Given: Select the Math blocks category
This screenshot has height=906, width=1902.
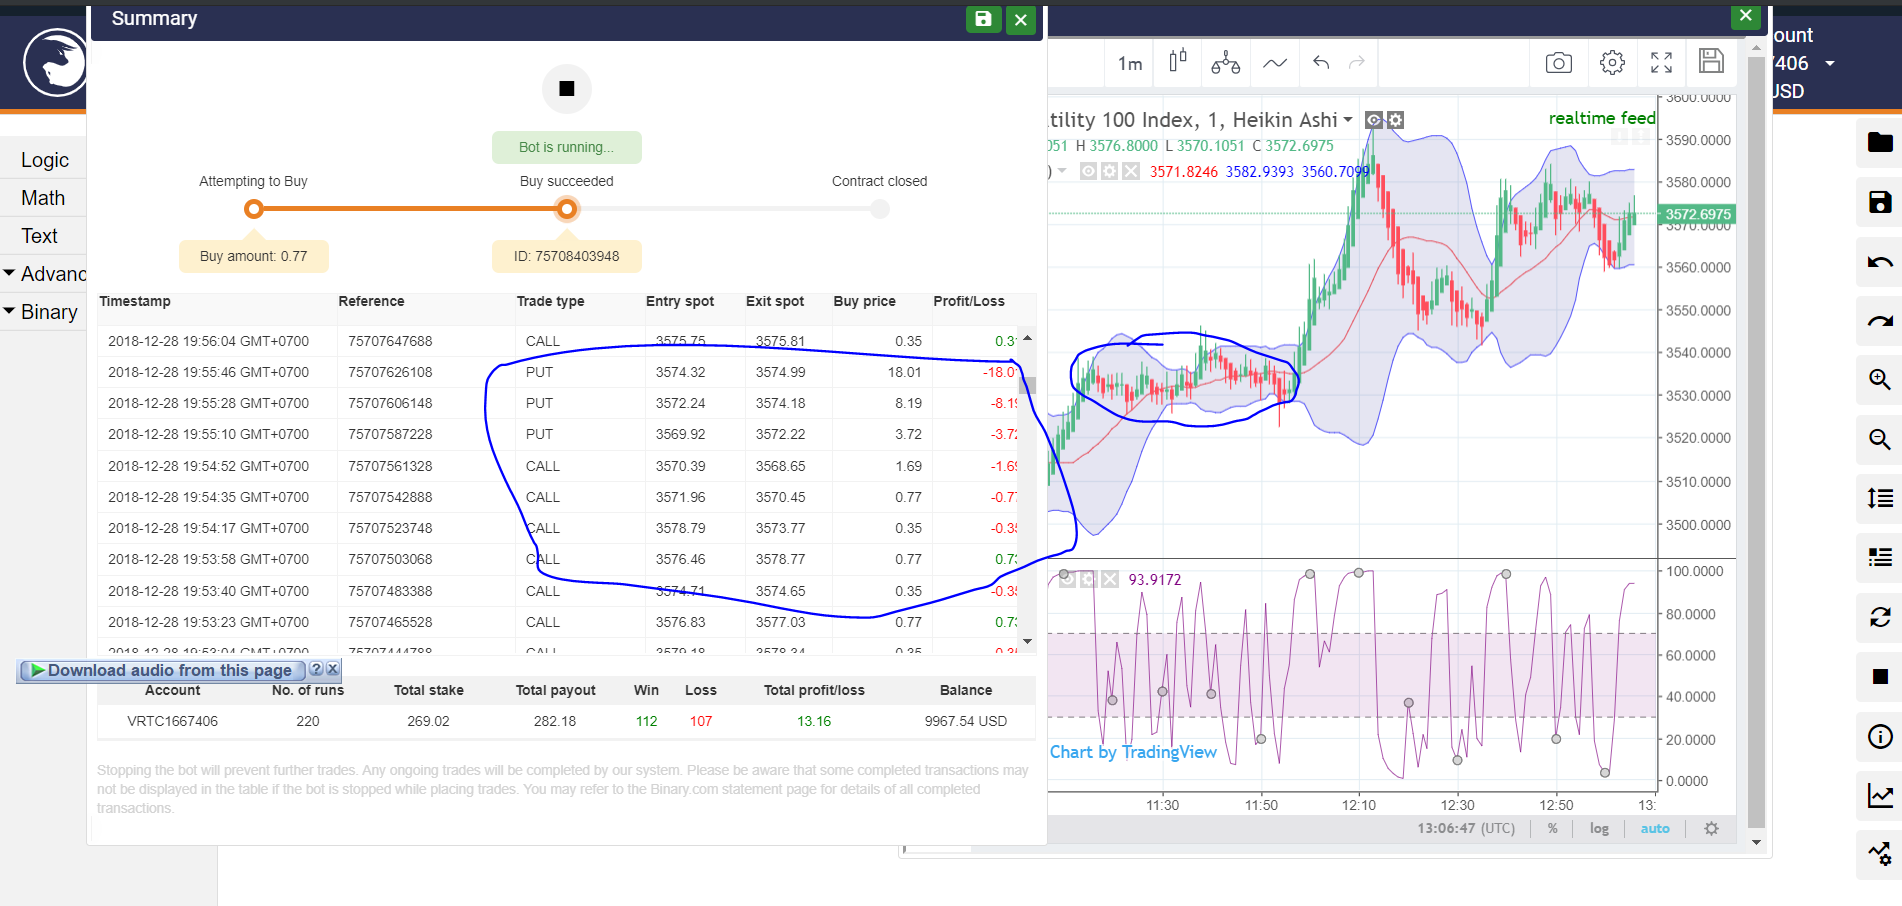Looking at the screenshot, I should pyautogui.click(x=43, y=197).
